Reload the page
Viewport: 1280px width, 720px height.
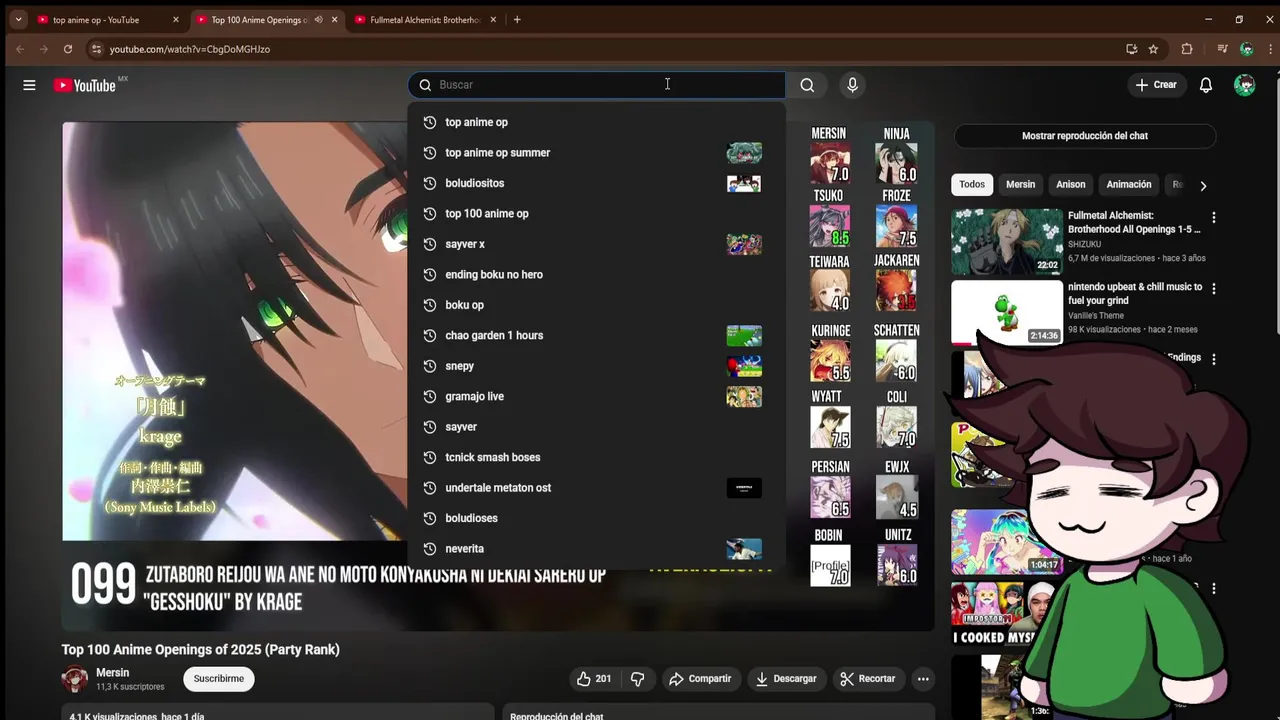pyautogui.click(x=68, y=49)
